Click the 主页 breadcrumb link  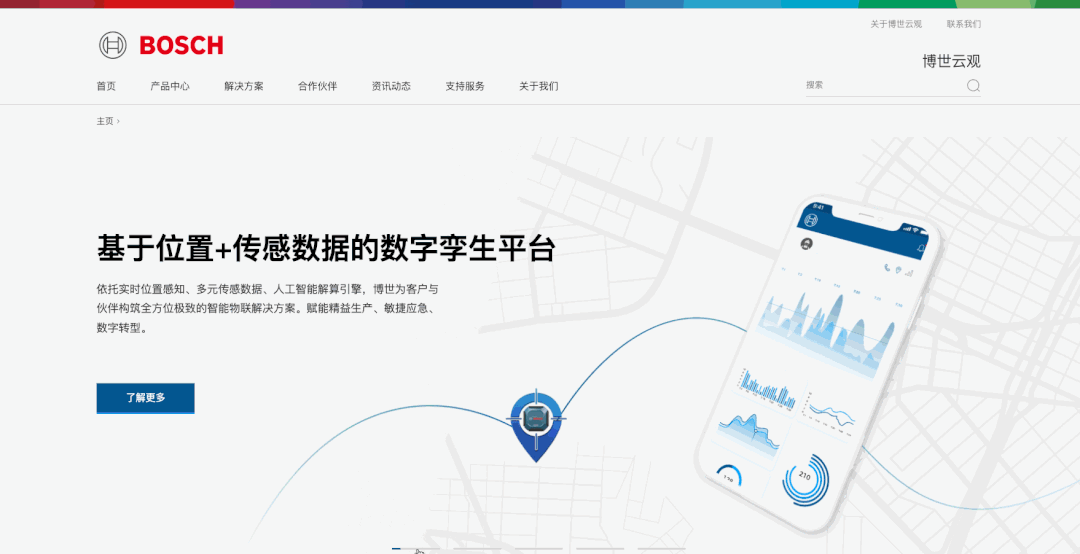105,121
